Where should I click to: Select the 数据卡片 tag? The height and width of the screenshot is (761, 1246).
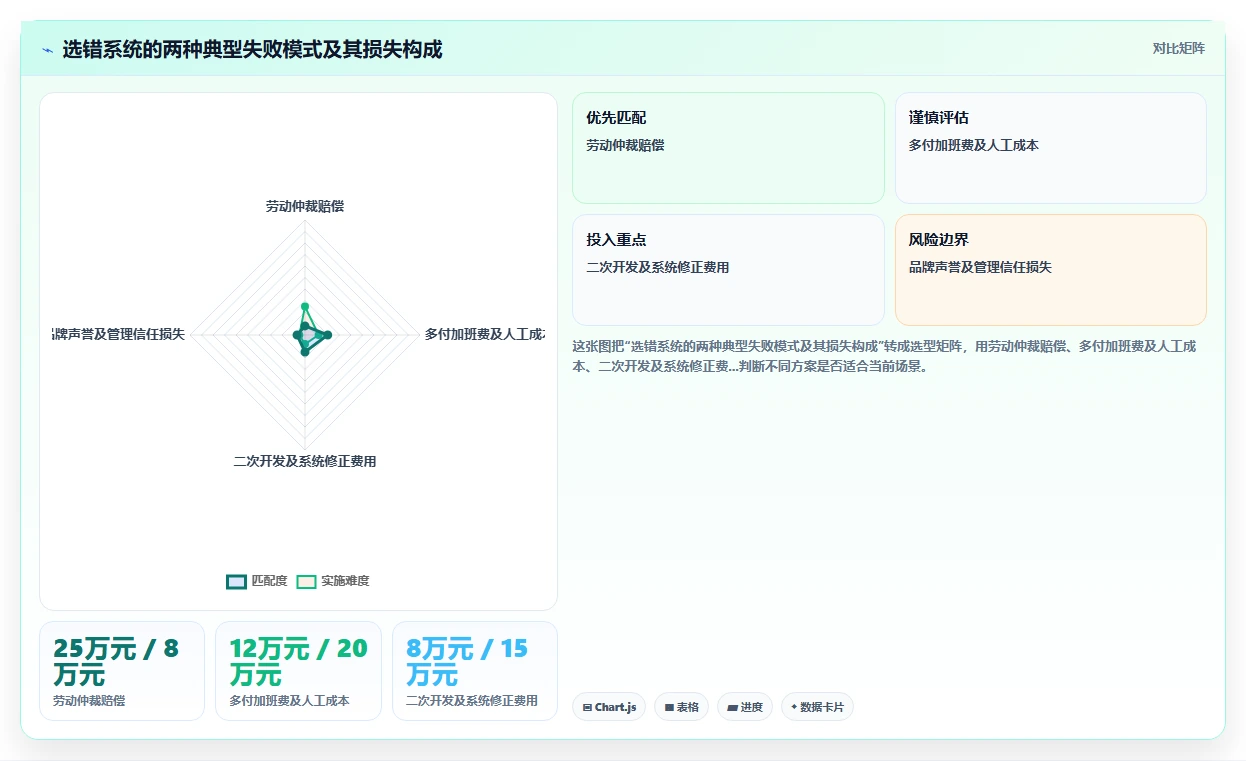coord(817,707)
